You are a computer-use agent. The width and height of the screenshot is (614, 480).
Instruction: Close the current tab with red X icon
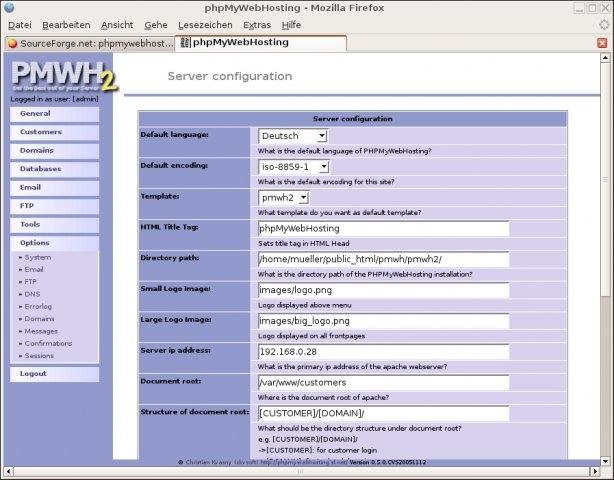click(602, 43)
